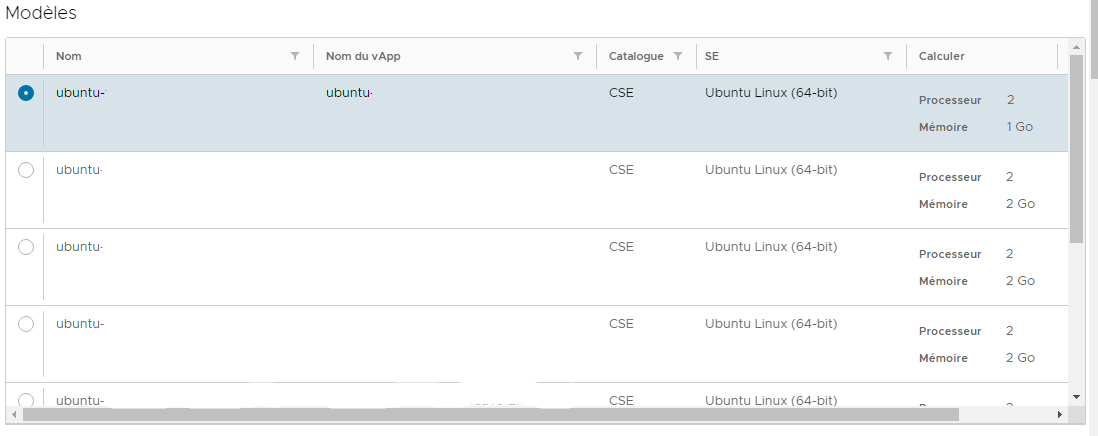Click the Catalogue column header label
This screenshot has width=1098, height=436.
click(636, 56)
